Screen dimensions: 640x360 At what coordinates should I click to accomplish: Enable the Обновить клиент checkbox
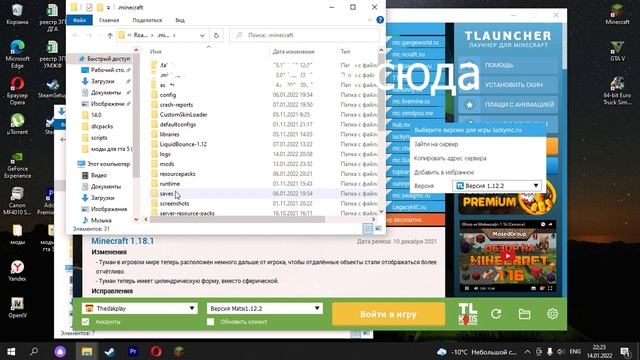tap(211, 322)
